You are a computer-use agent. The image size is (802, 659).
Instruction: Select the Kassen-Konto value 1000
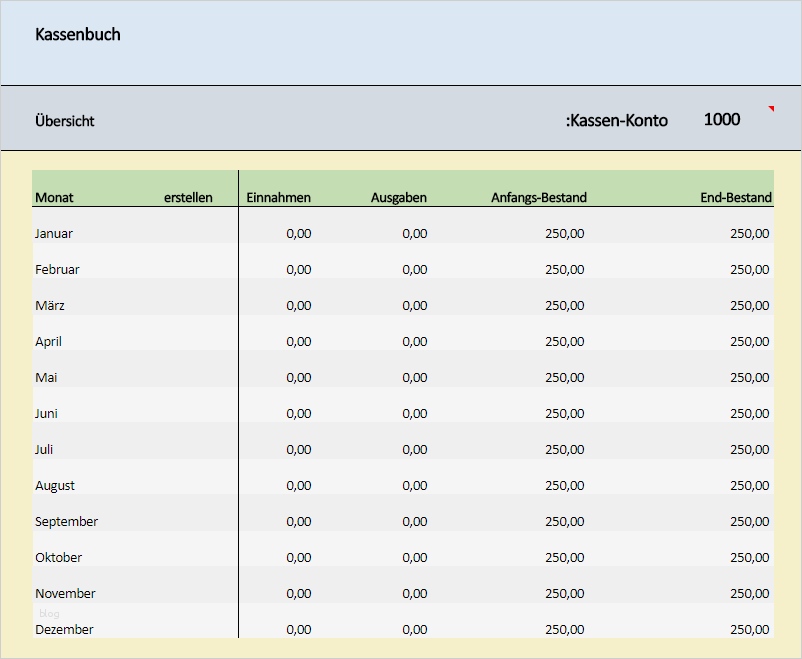[722, 119]
